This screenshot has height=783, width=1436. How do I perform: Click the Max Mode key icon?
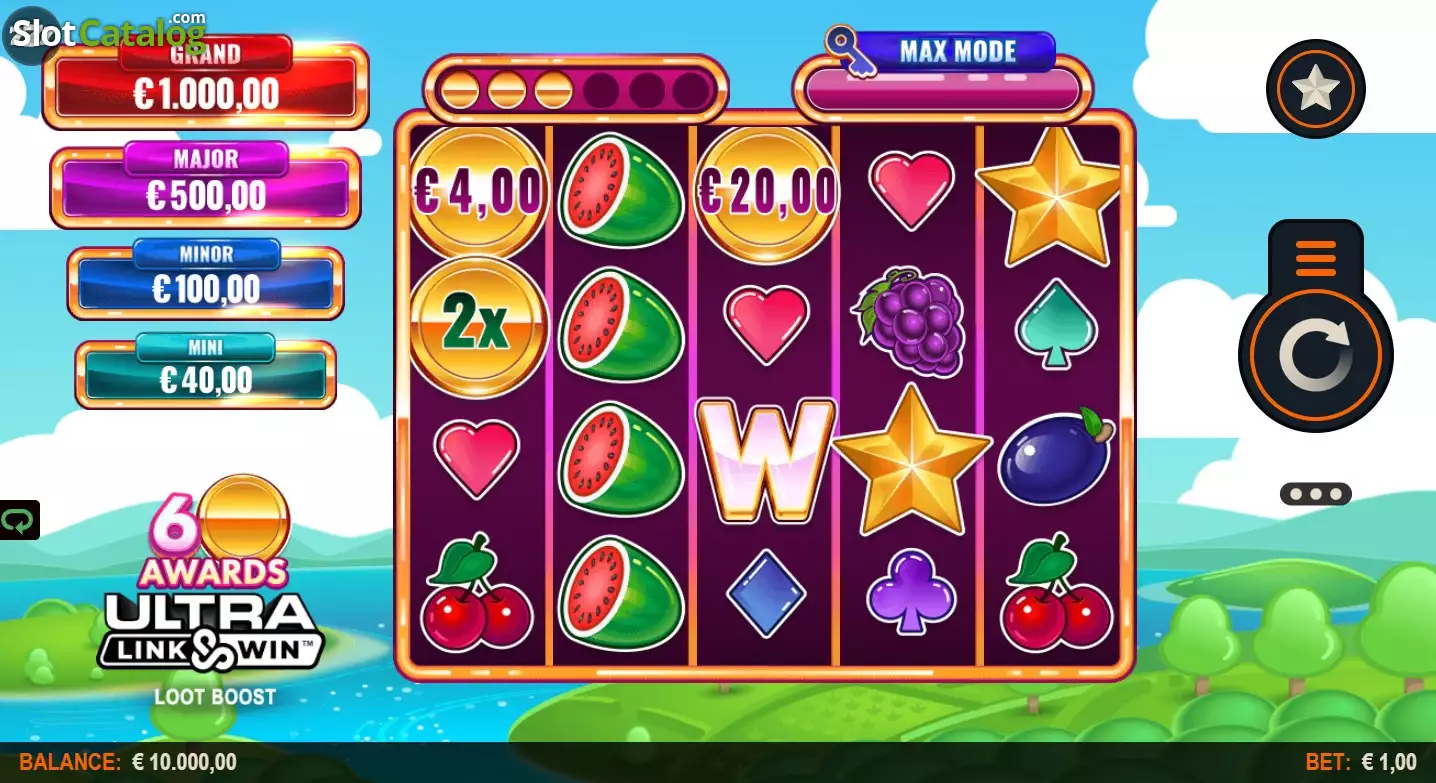[850, 51]
